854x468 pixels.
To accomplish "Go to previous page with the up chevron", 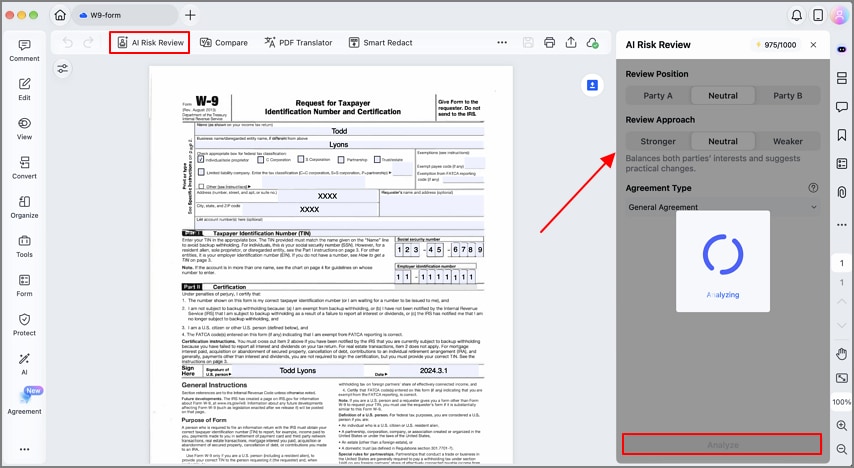I will click(x=841, y=301).
